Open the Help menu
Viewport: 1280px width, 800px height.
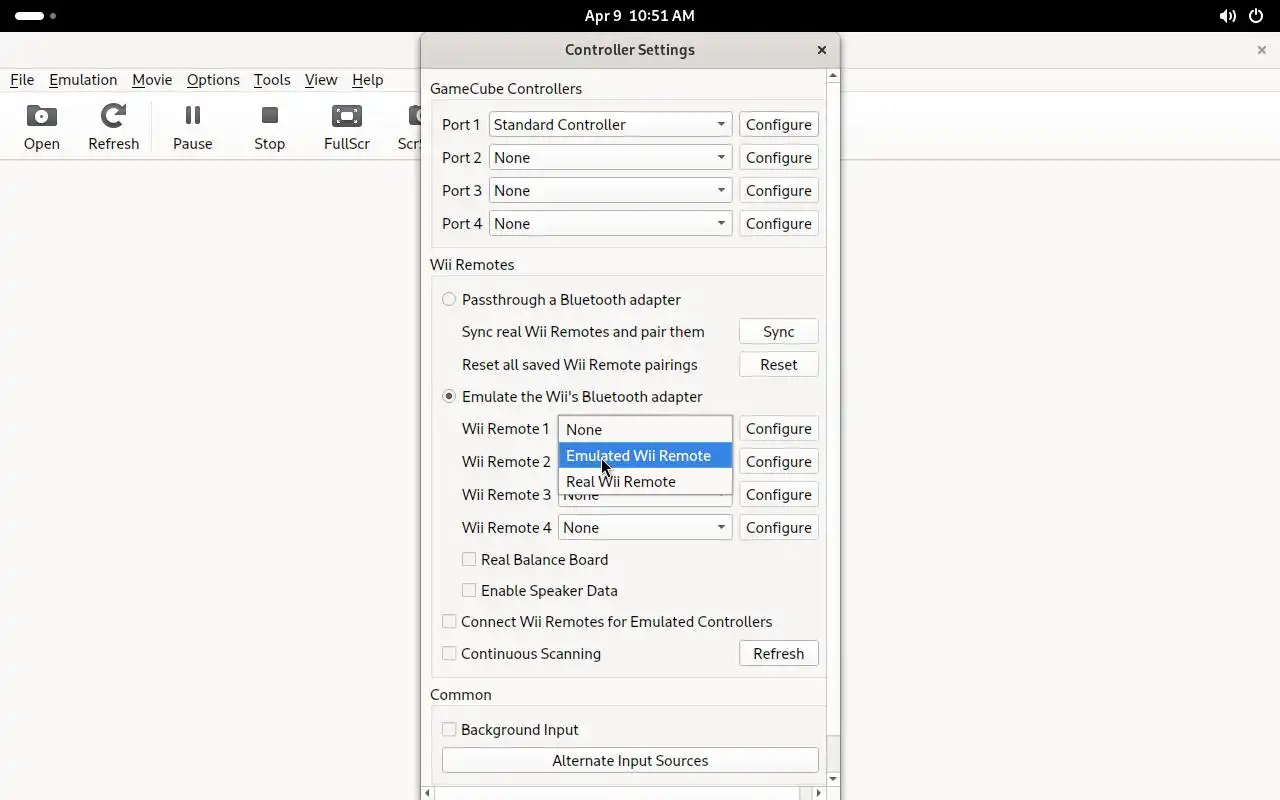coord(367,80)
